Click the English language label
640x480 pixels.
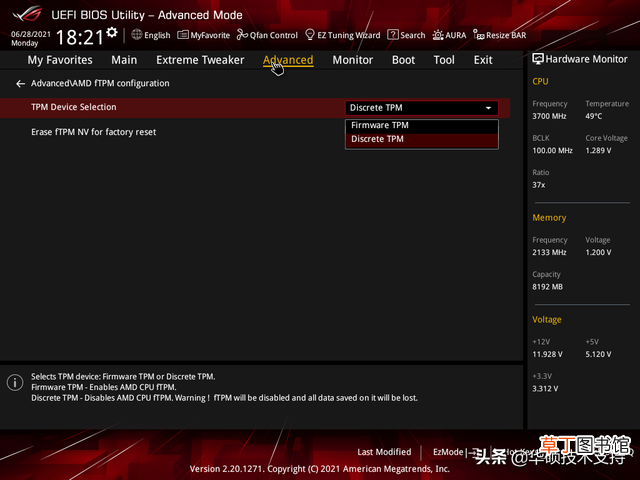(157, 35)
